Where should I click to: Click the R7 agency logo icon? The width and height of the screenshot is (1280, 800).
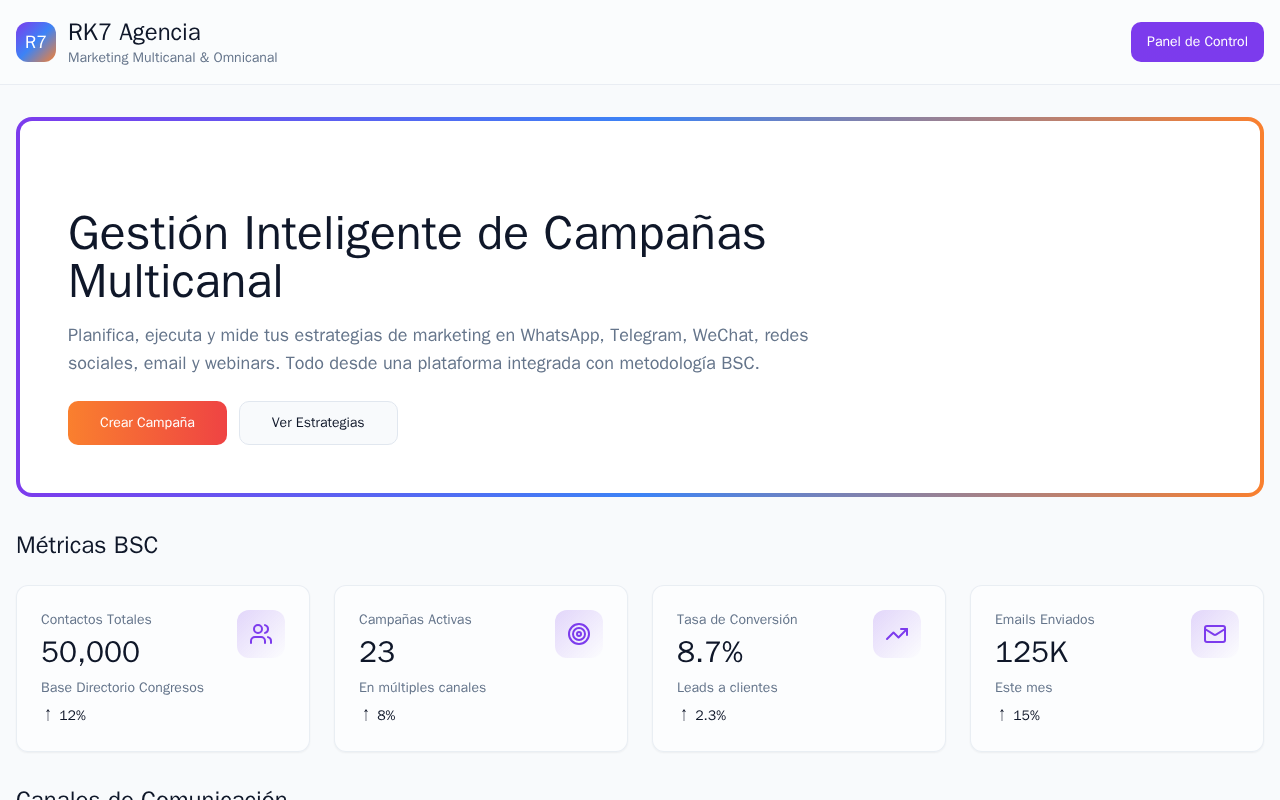(x=36, y=42)
